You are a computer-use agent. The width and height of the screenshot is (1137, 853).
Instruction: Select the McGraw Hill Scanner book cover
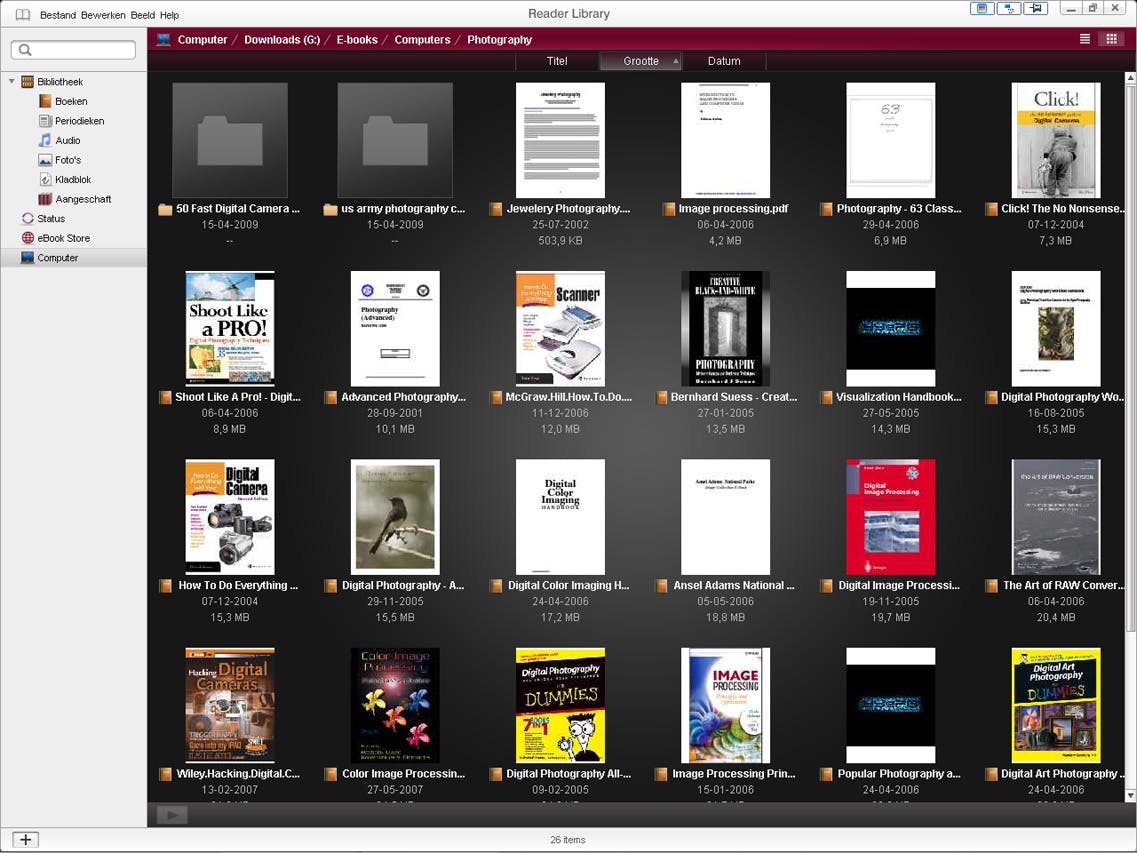(x=560, y=329)
